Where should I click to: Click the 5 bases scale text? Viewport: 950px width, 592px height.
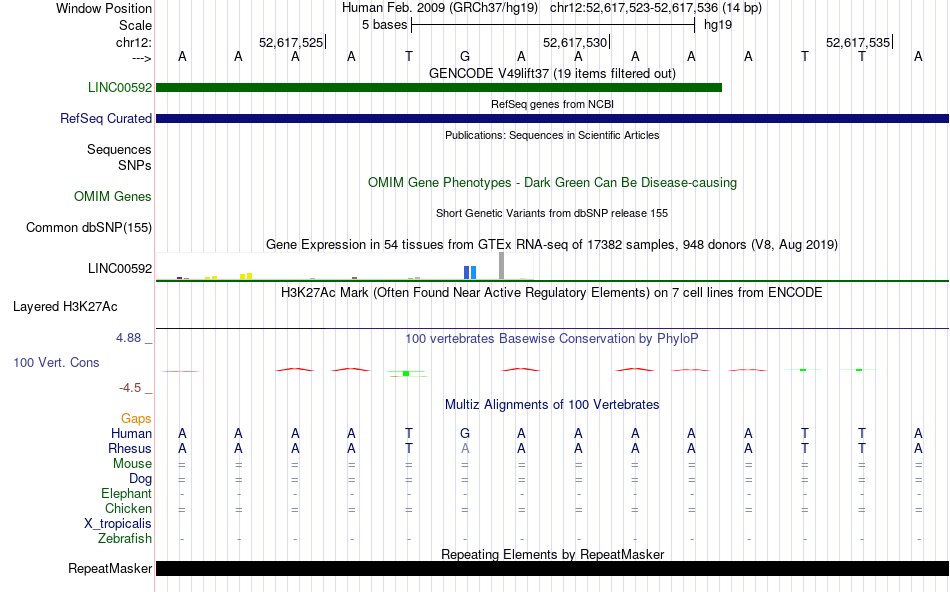click(385, 25)
